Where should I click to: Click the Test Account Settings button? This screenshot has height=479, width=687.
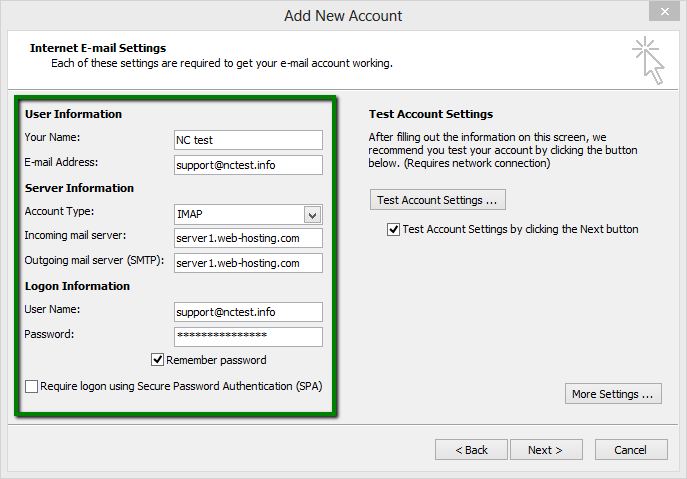pyautogui.click(x=438, y=200)
